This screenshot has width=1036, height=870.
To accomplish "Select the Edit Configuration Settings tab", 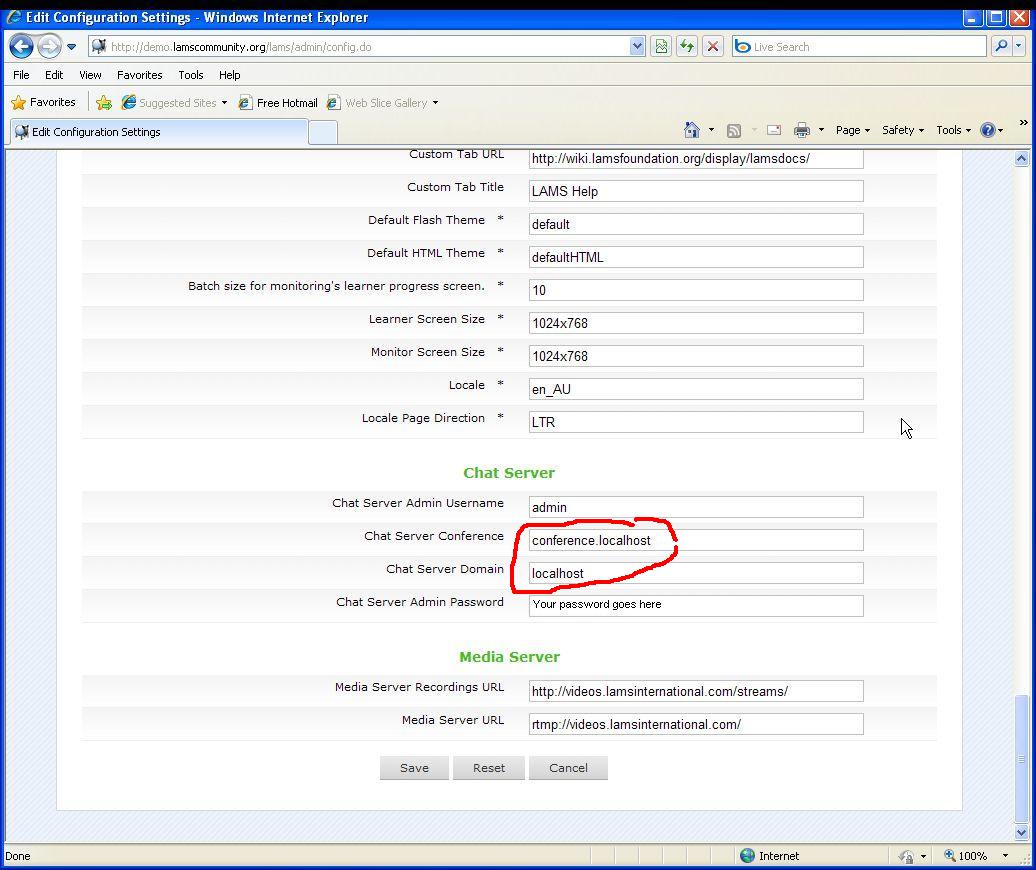I will (x=160, y=132).
